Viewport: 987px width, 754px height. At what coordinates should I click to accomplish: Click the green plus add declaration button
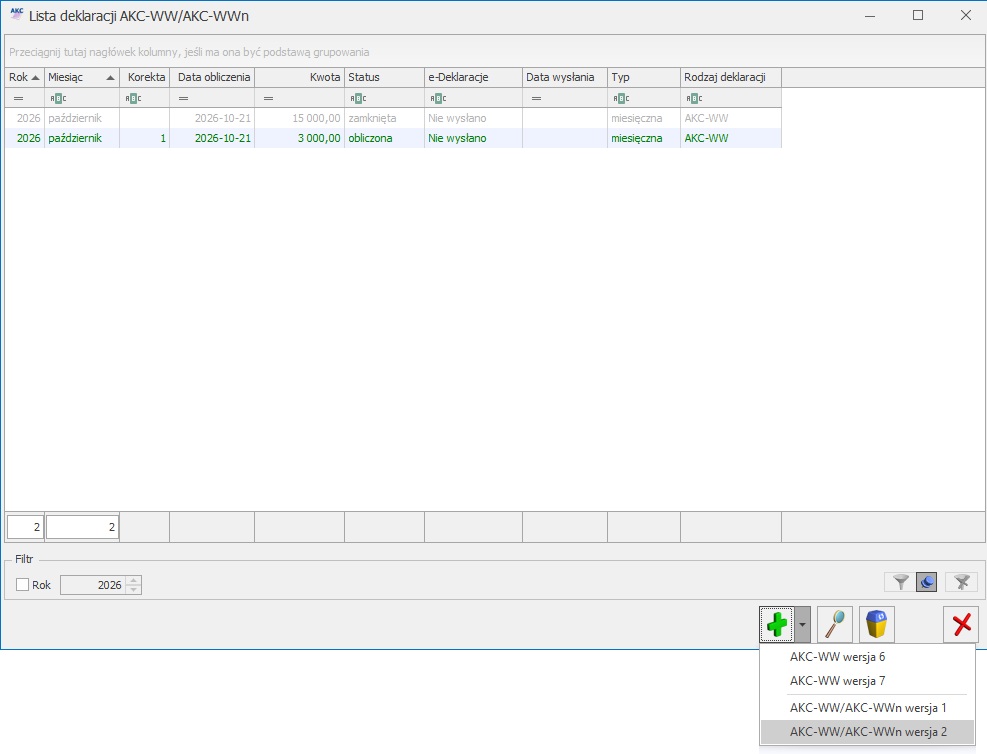click(777, 624)
